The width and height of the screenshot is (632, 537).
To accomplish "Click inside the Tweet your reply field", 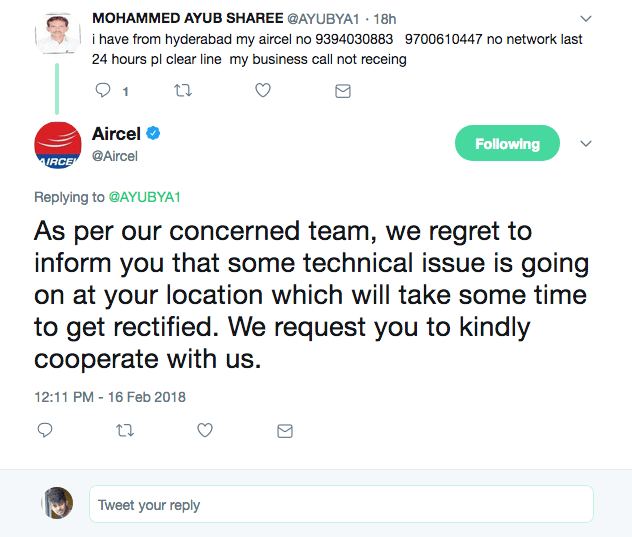I will click(341, 504).
